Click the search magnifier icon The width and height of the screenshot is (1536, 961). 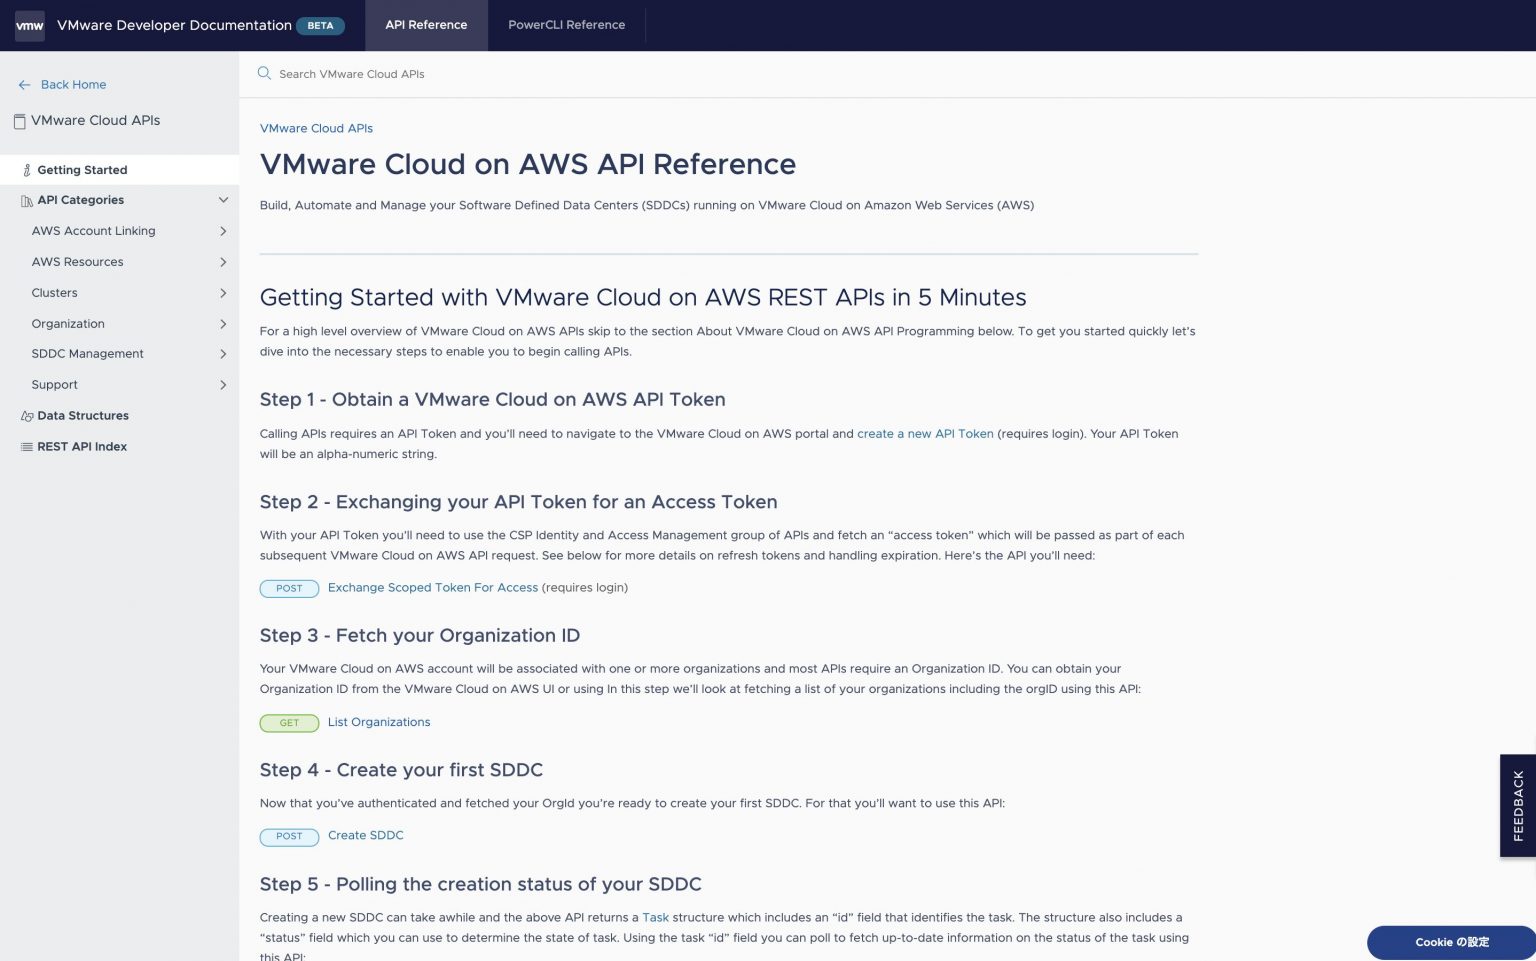point(264,73)
